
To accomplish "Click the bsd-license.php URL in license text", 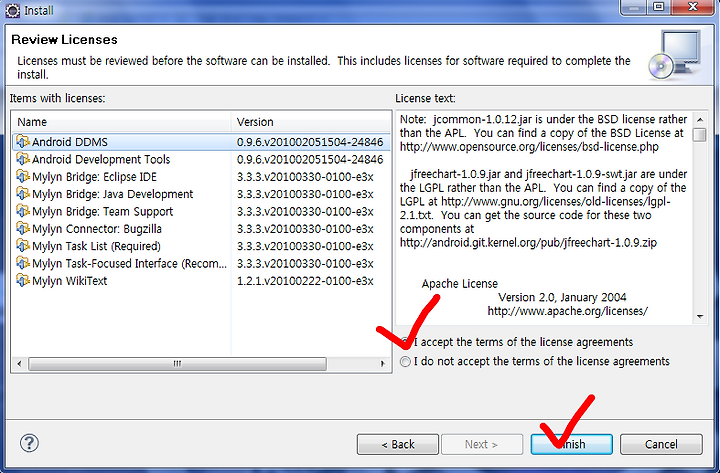I will coord(529,147).
